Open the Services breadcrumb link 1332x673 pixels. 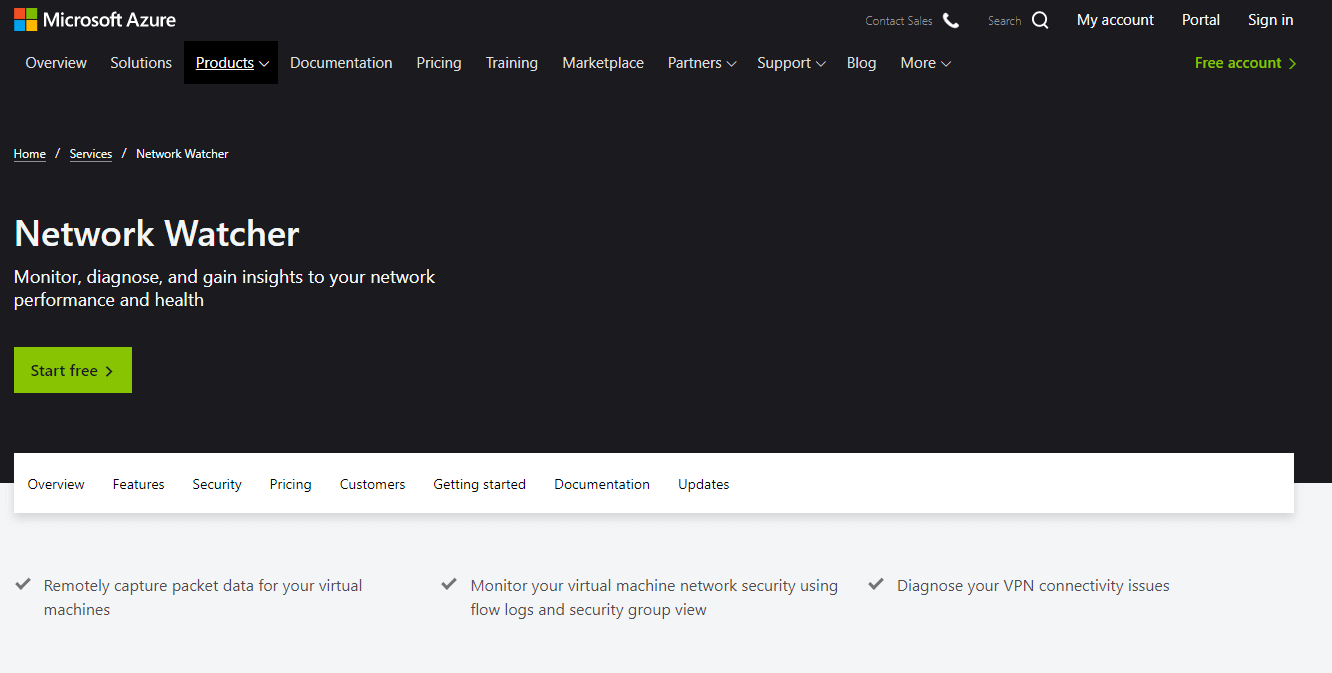coord(90,153)
